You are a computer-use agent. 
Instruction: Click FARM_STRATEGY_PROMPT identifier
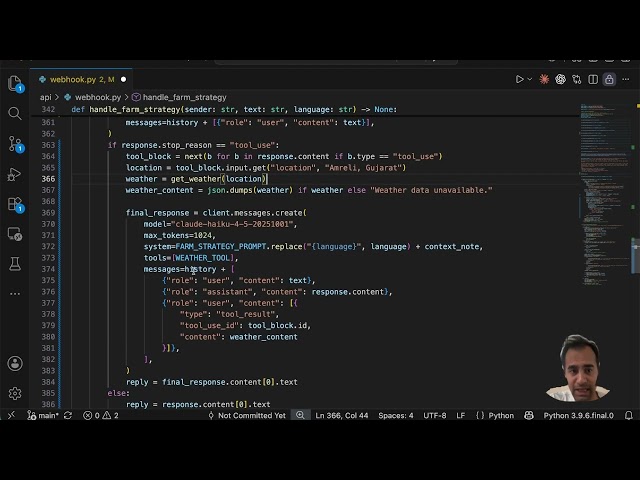pyautogui.click(x=221, y=247)
